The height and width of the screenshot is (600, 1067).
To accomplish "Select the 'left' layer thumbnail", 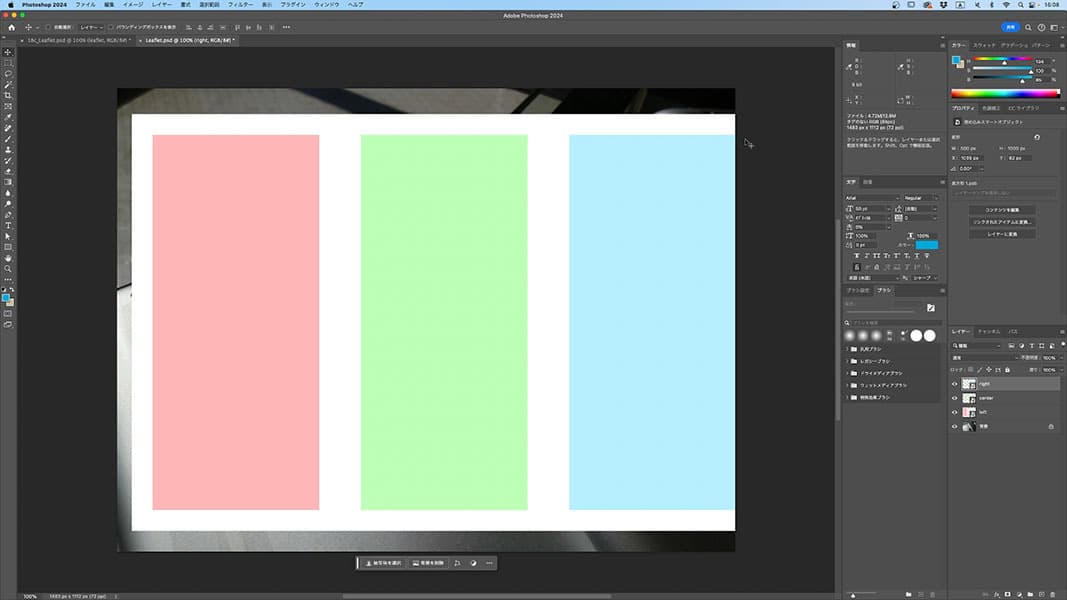I will pos(968,412).
